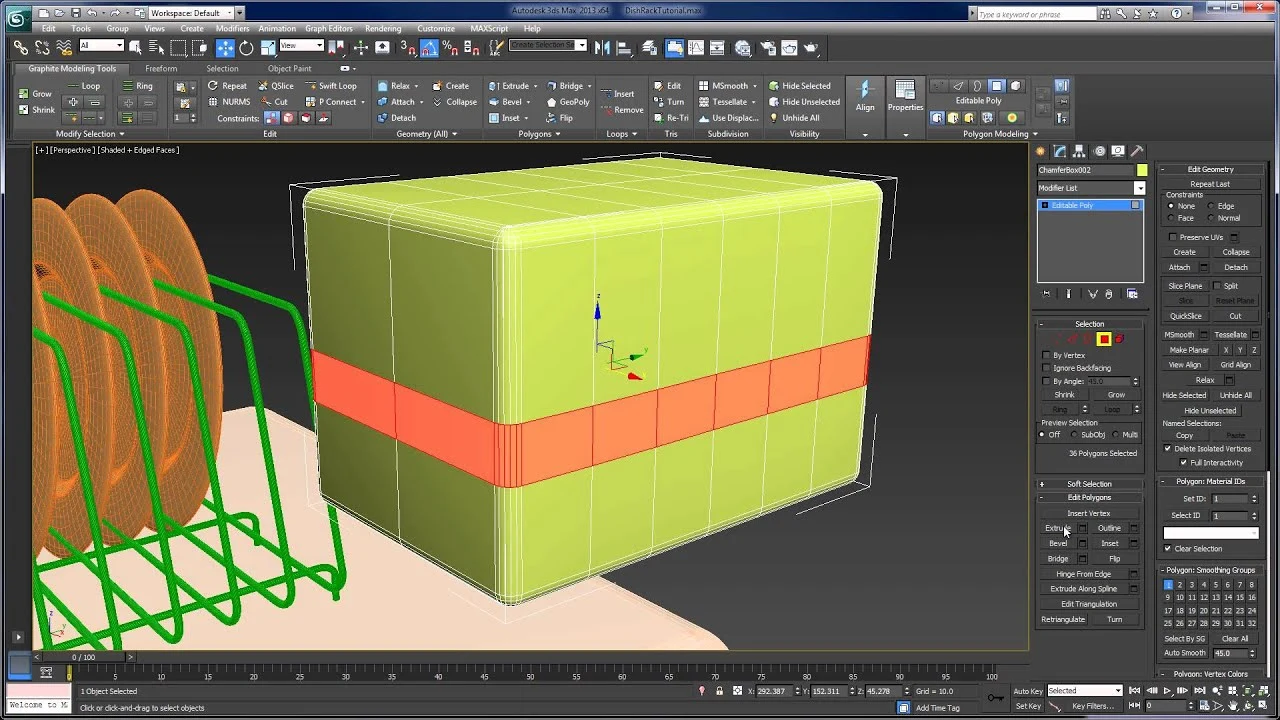The image size is (1280, 720).
Task: Click the QuickSlice button
Action: pyautogui.click(x=1185, y=315)
